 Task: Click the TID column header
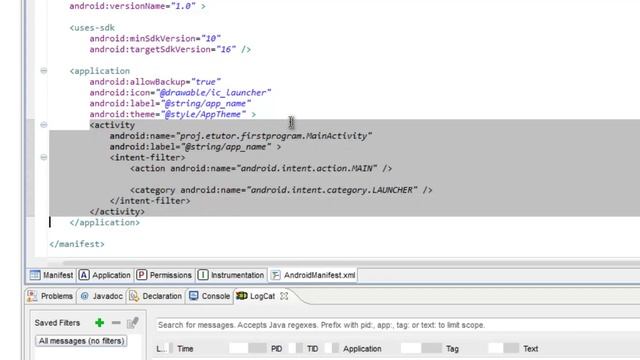click(312, 349)
